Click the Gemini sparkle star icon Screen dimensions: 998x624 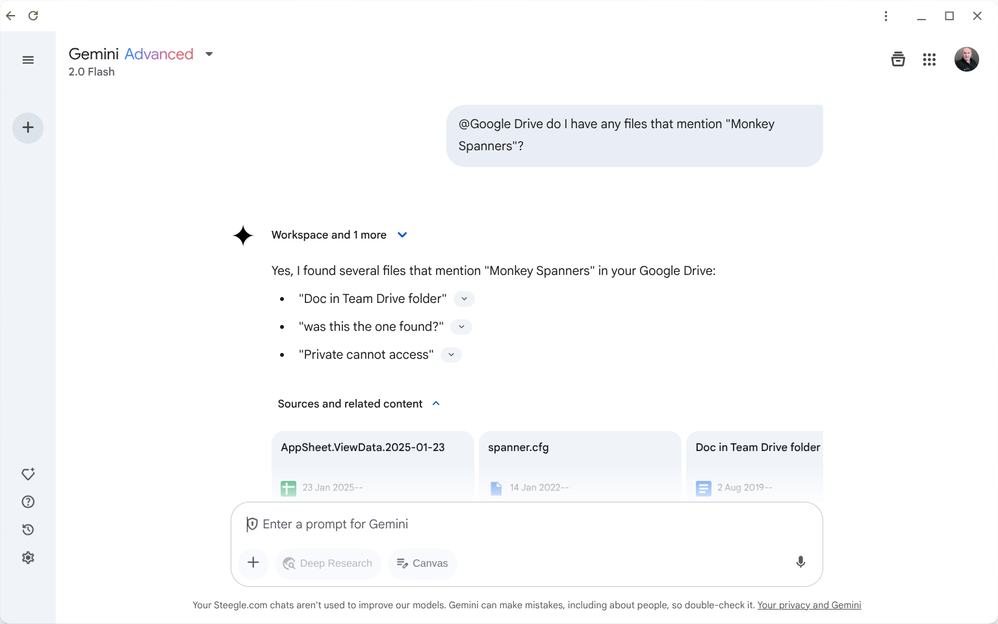coord(242,236)
